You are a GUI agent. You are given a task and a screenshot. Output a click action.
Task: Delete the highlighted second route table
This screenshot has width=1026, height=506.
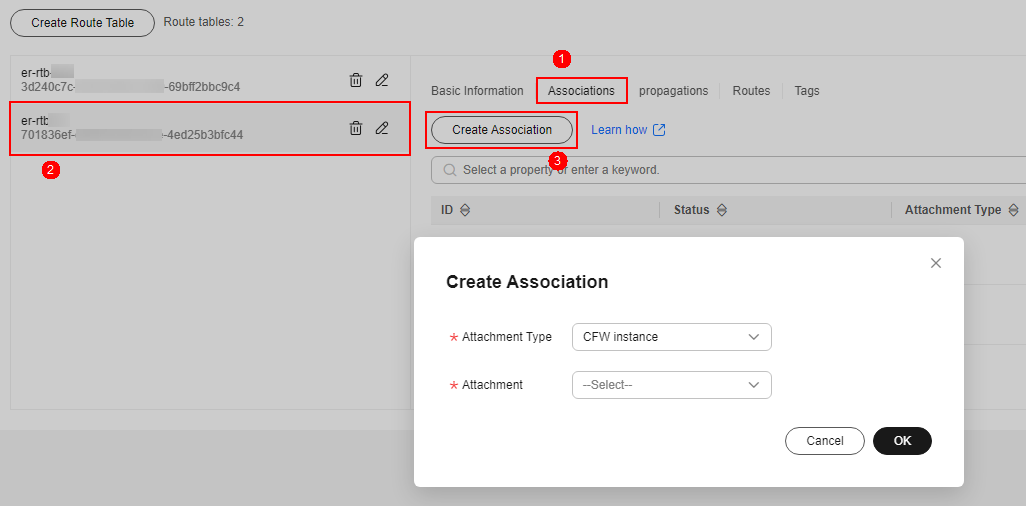coord(356,128)
